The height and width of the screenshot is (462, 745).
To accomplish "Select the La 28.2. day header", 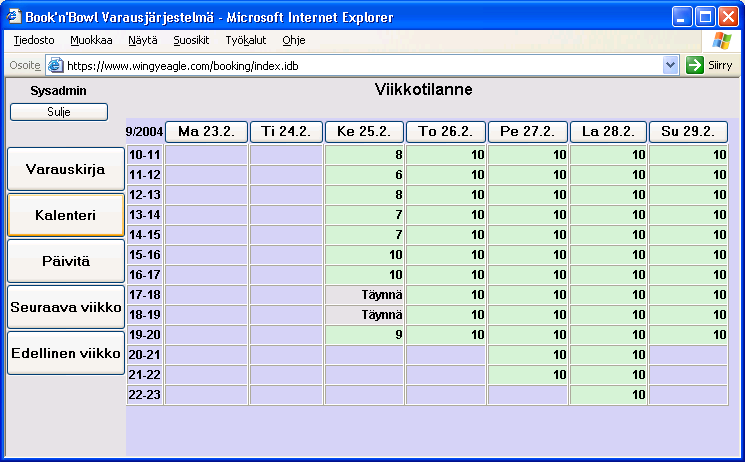I will [608, 132].
